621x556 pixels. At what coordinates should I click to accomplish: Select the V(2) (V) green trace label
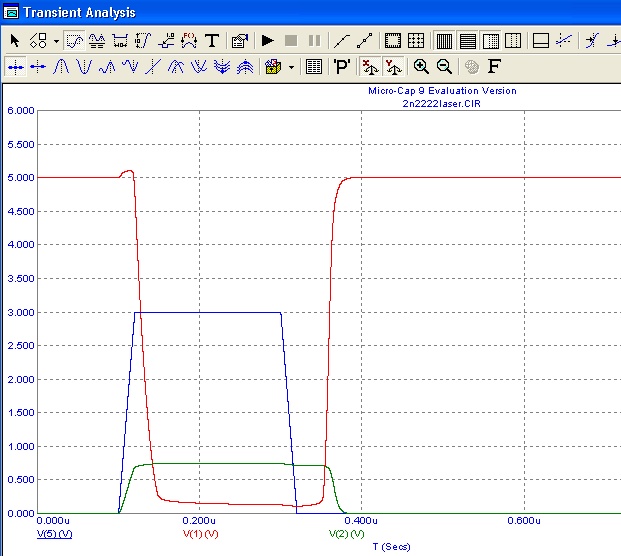346,534
